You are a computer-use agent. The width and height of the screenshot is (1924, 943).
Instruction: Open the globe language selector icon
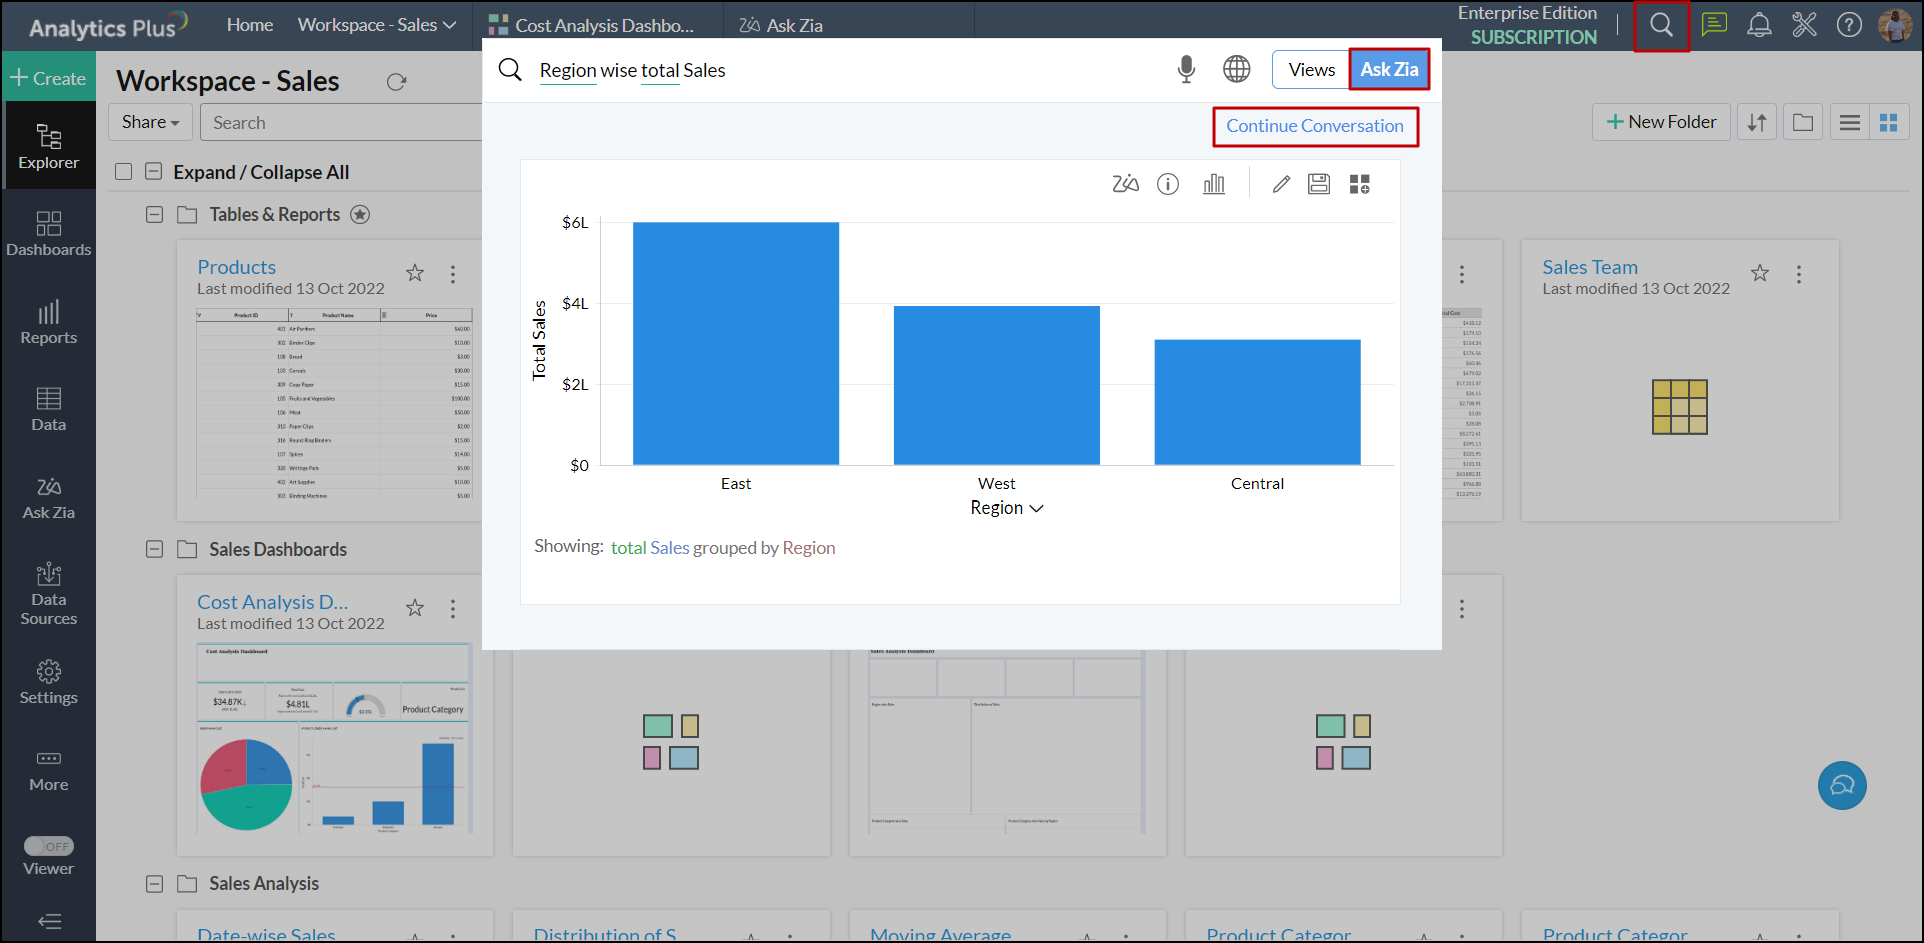point(1237,69)
